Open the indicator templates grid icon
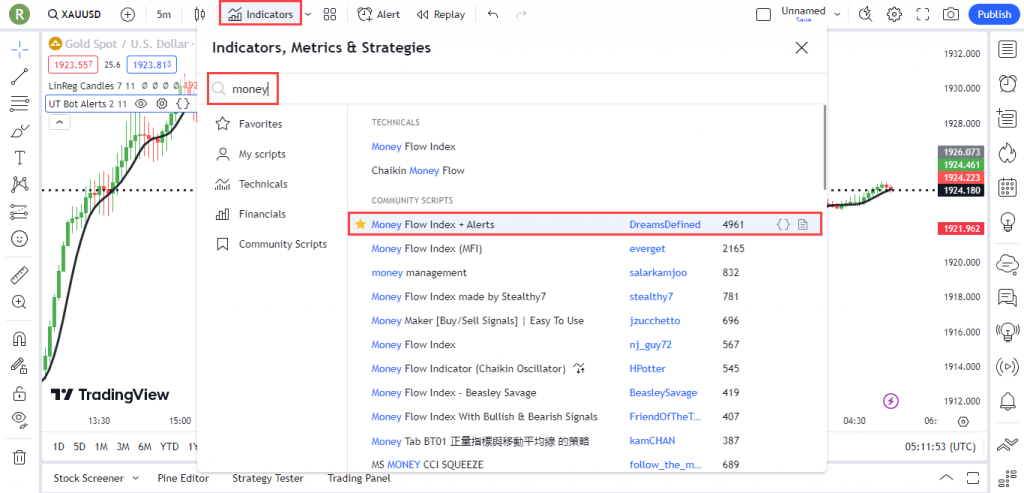This screenshot has height=493, width=1024. click(330, 14)
